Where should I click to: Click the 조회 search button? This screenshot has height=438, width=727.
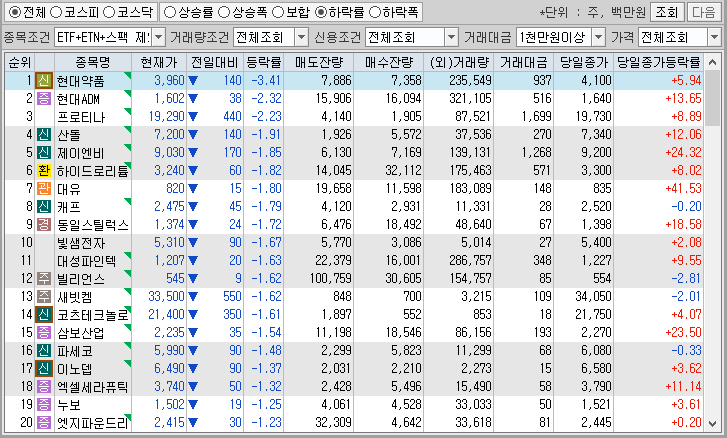pyautogui.click(x=667, y=12)
